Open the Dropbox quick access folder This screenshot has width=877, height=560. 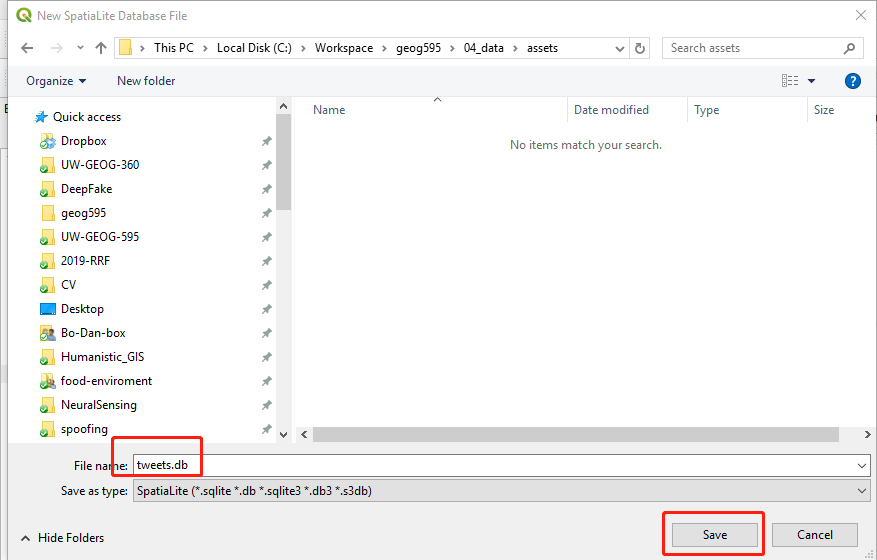pos(83,141)
